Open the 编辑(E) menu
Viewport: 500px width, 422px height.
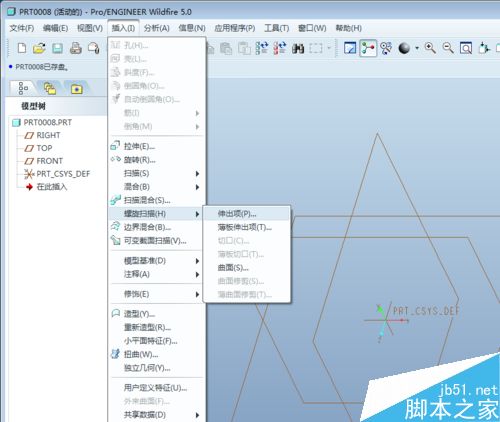[x=55, y=28]
